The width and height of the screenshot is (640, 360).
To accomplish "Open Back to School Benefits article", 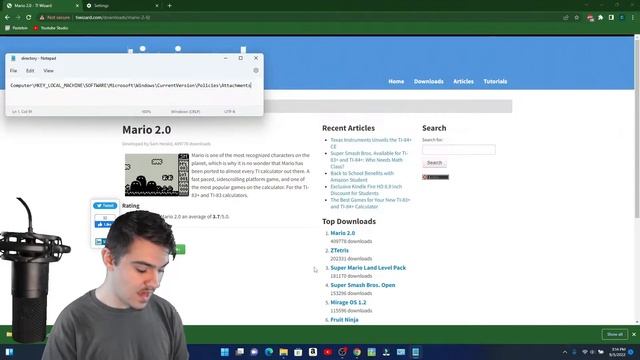I will click(x=362, y=176).
